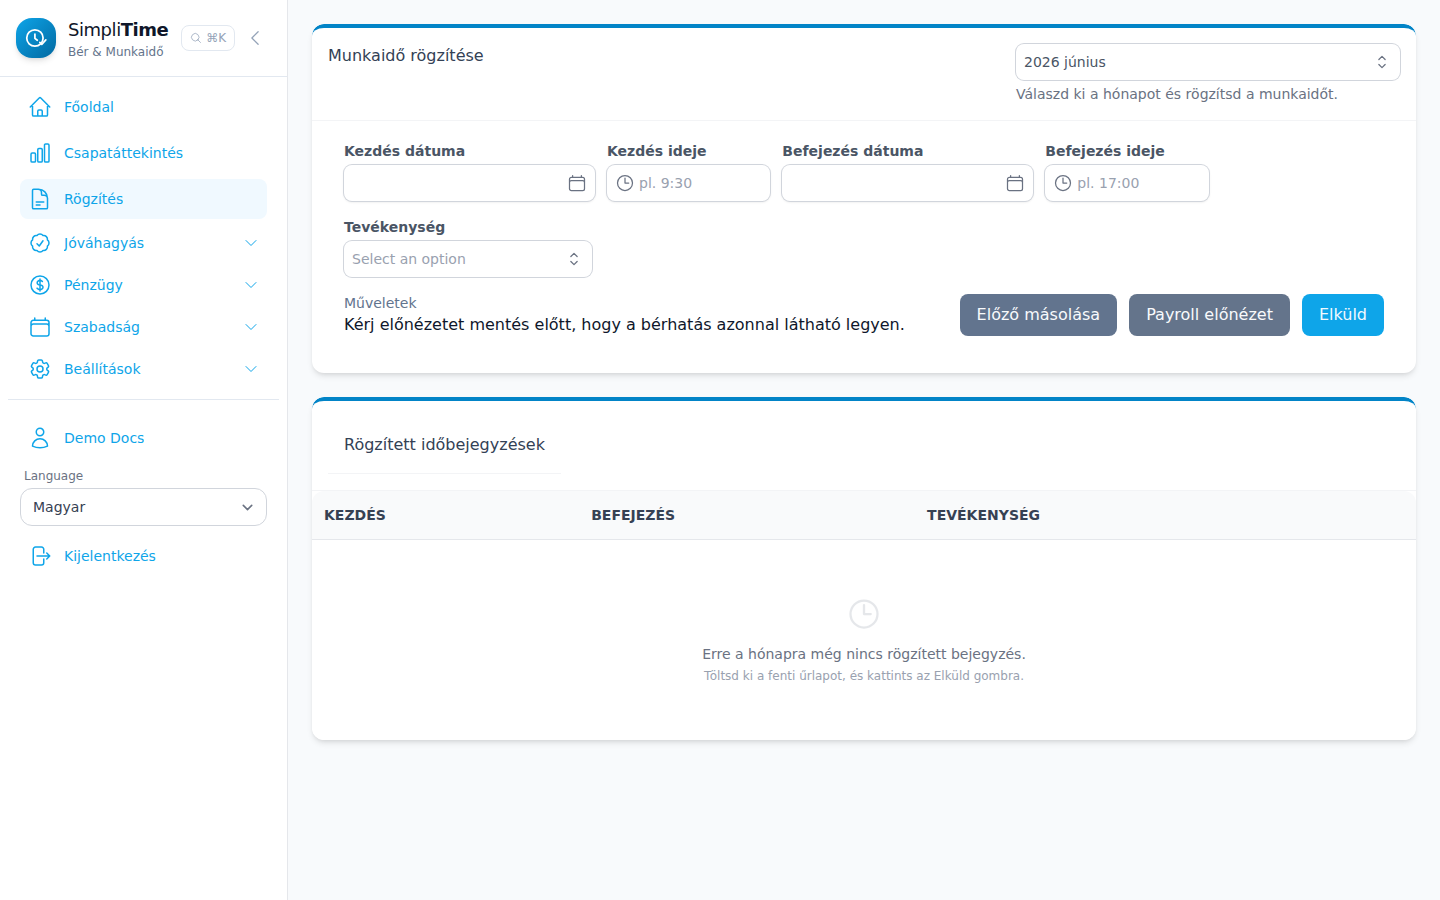1440x900 pixels.
Task: Open calendar picker for Befejezés dátuma
Action: (x=1015, y=183)
